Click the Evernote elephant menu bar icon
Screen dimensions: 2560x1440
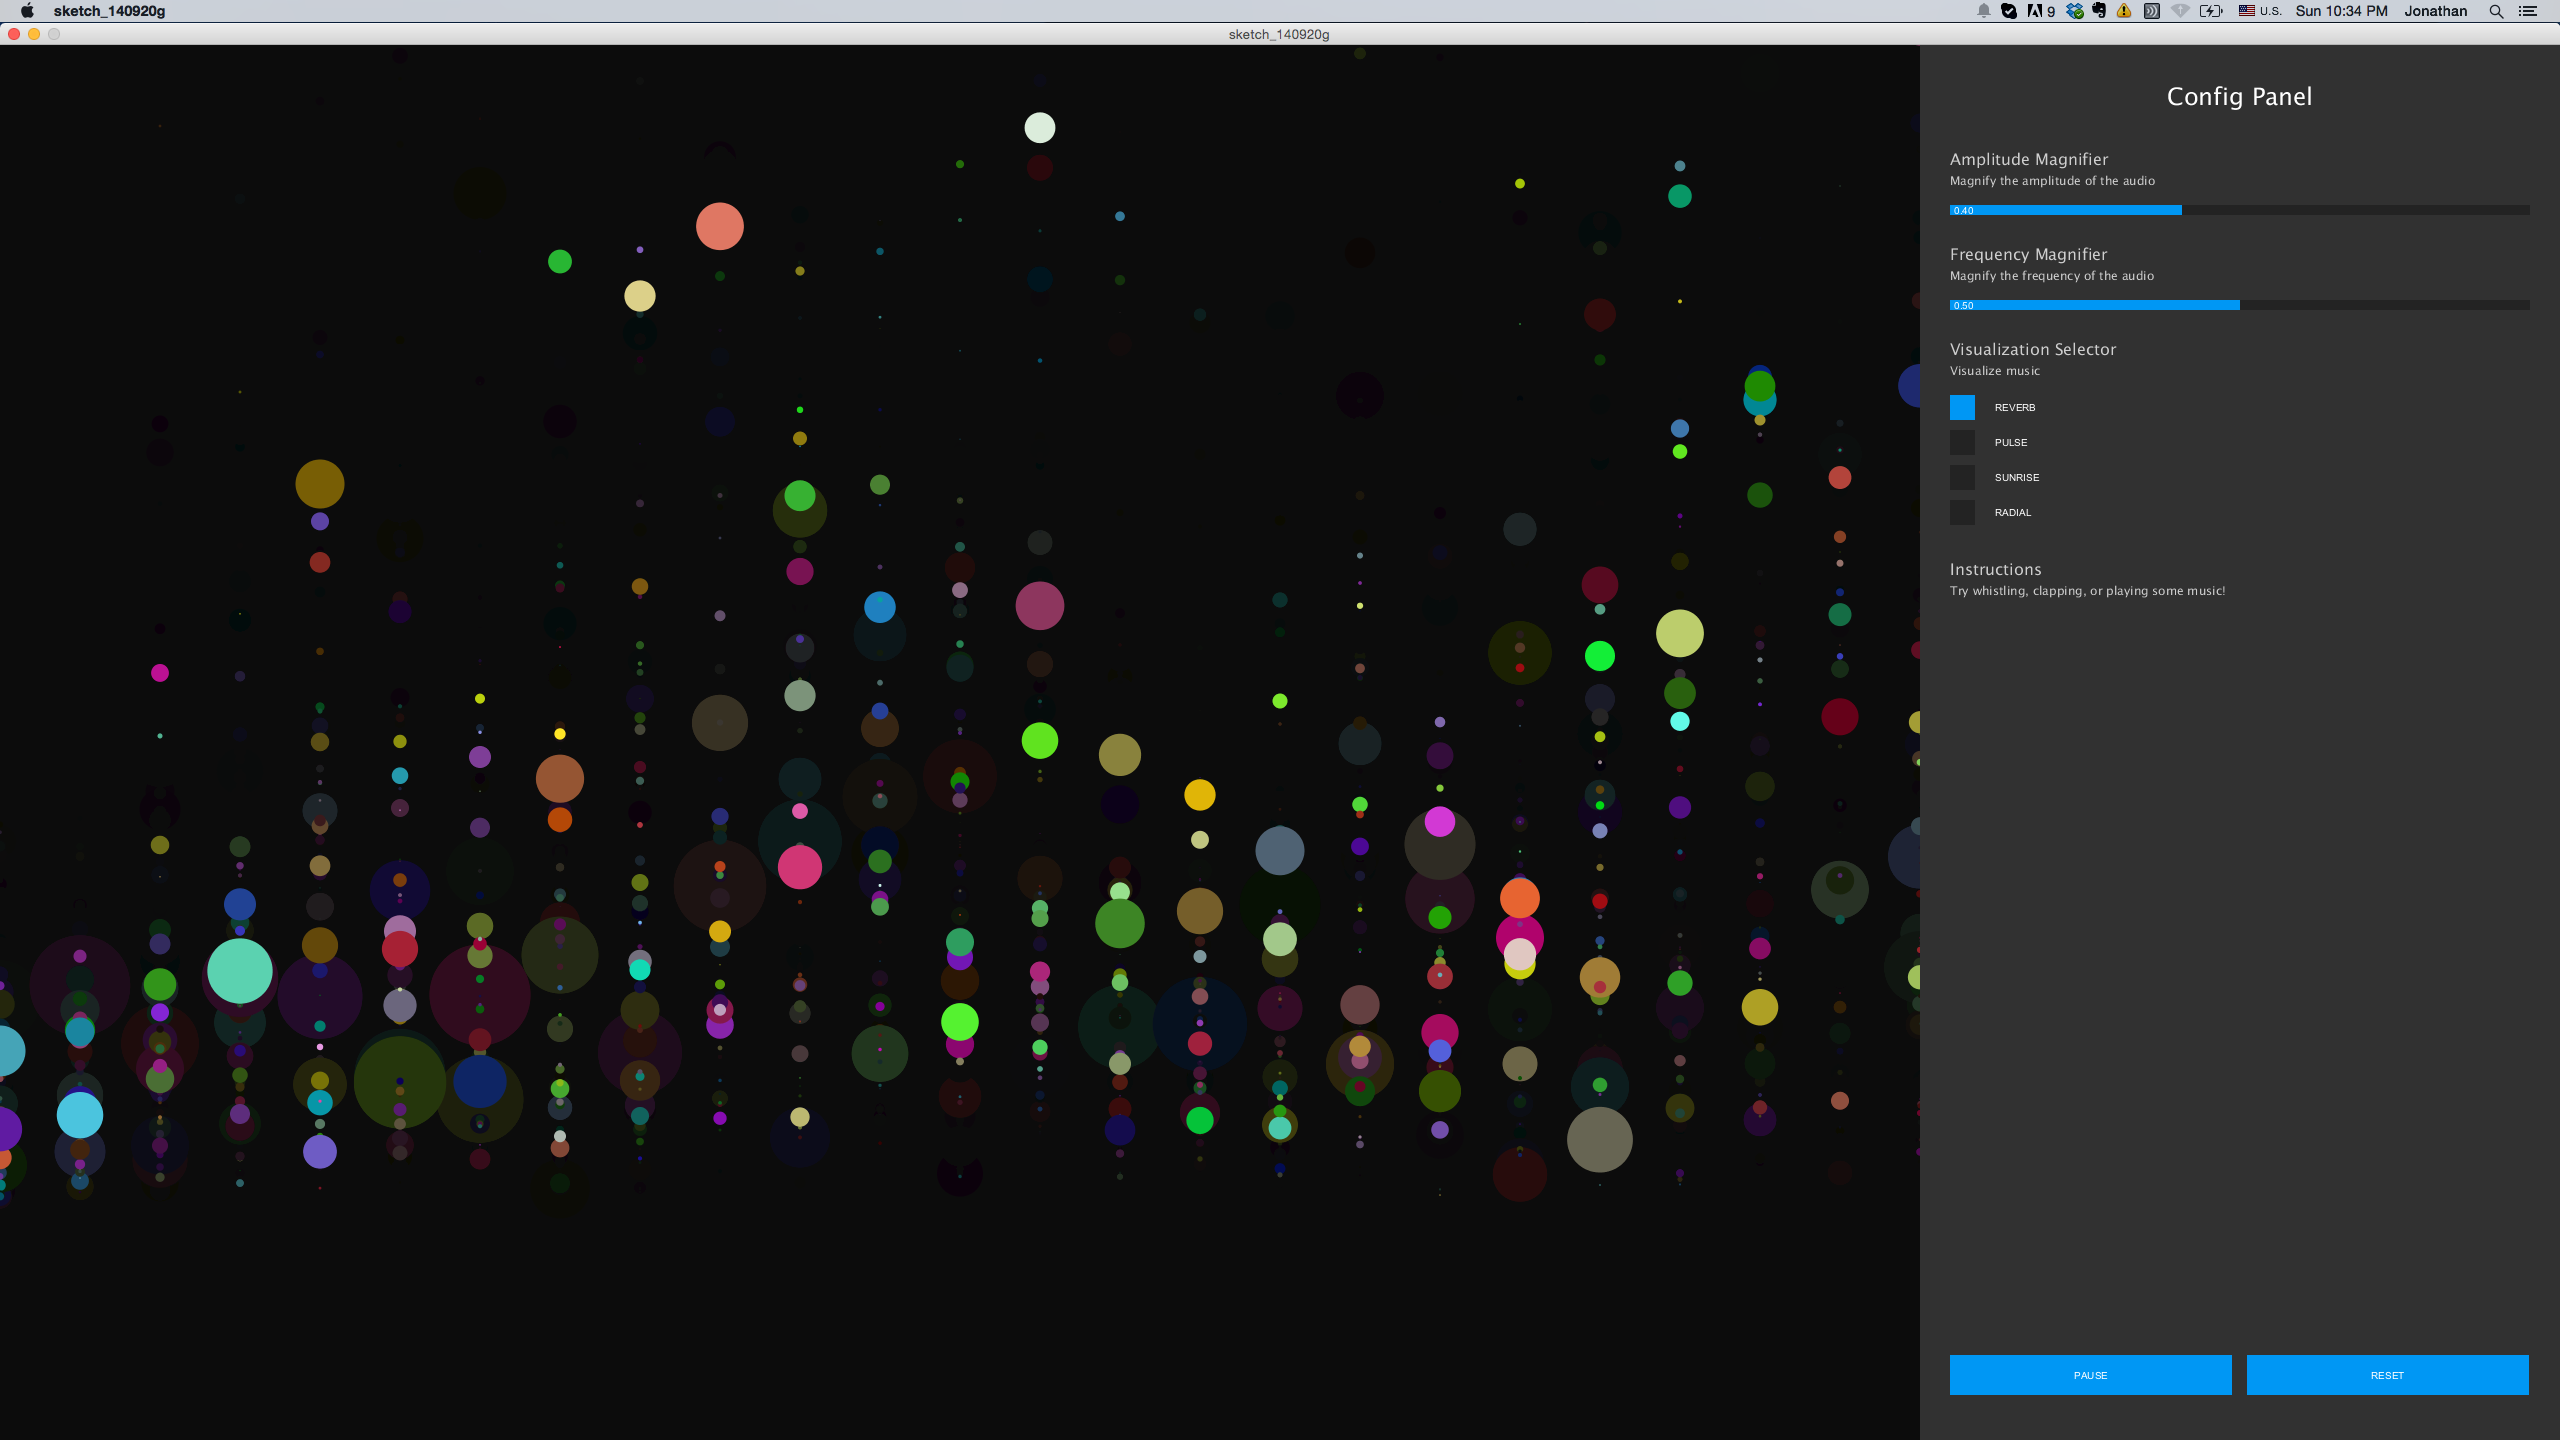[2099, 11]
